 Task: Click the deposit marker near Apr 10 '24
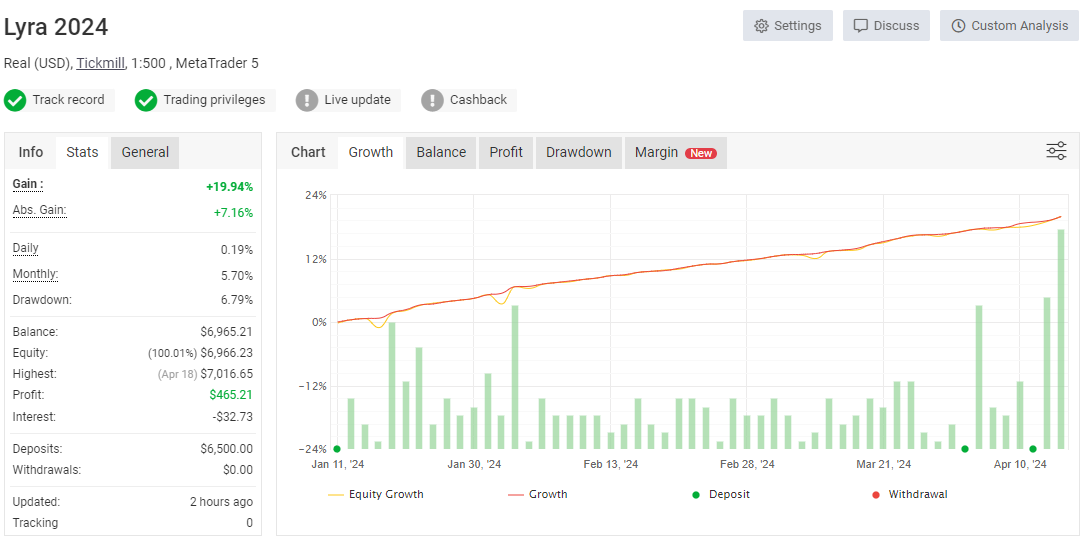(1032, 449)
